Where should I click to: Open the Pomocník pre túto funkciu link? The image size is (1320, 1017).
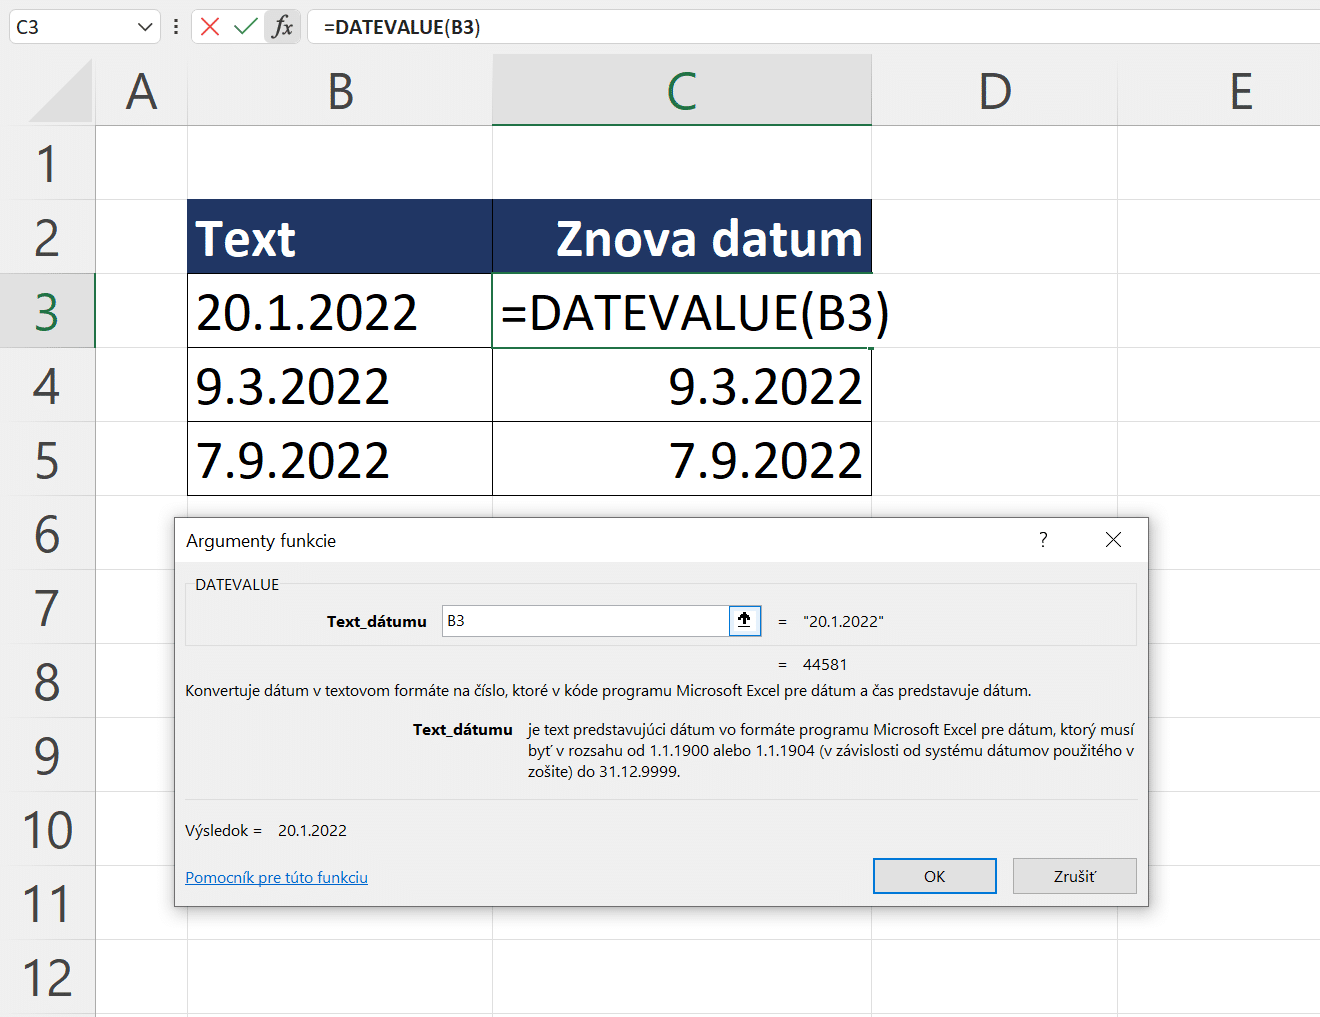276,877
